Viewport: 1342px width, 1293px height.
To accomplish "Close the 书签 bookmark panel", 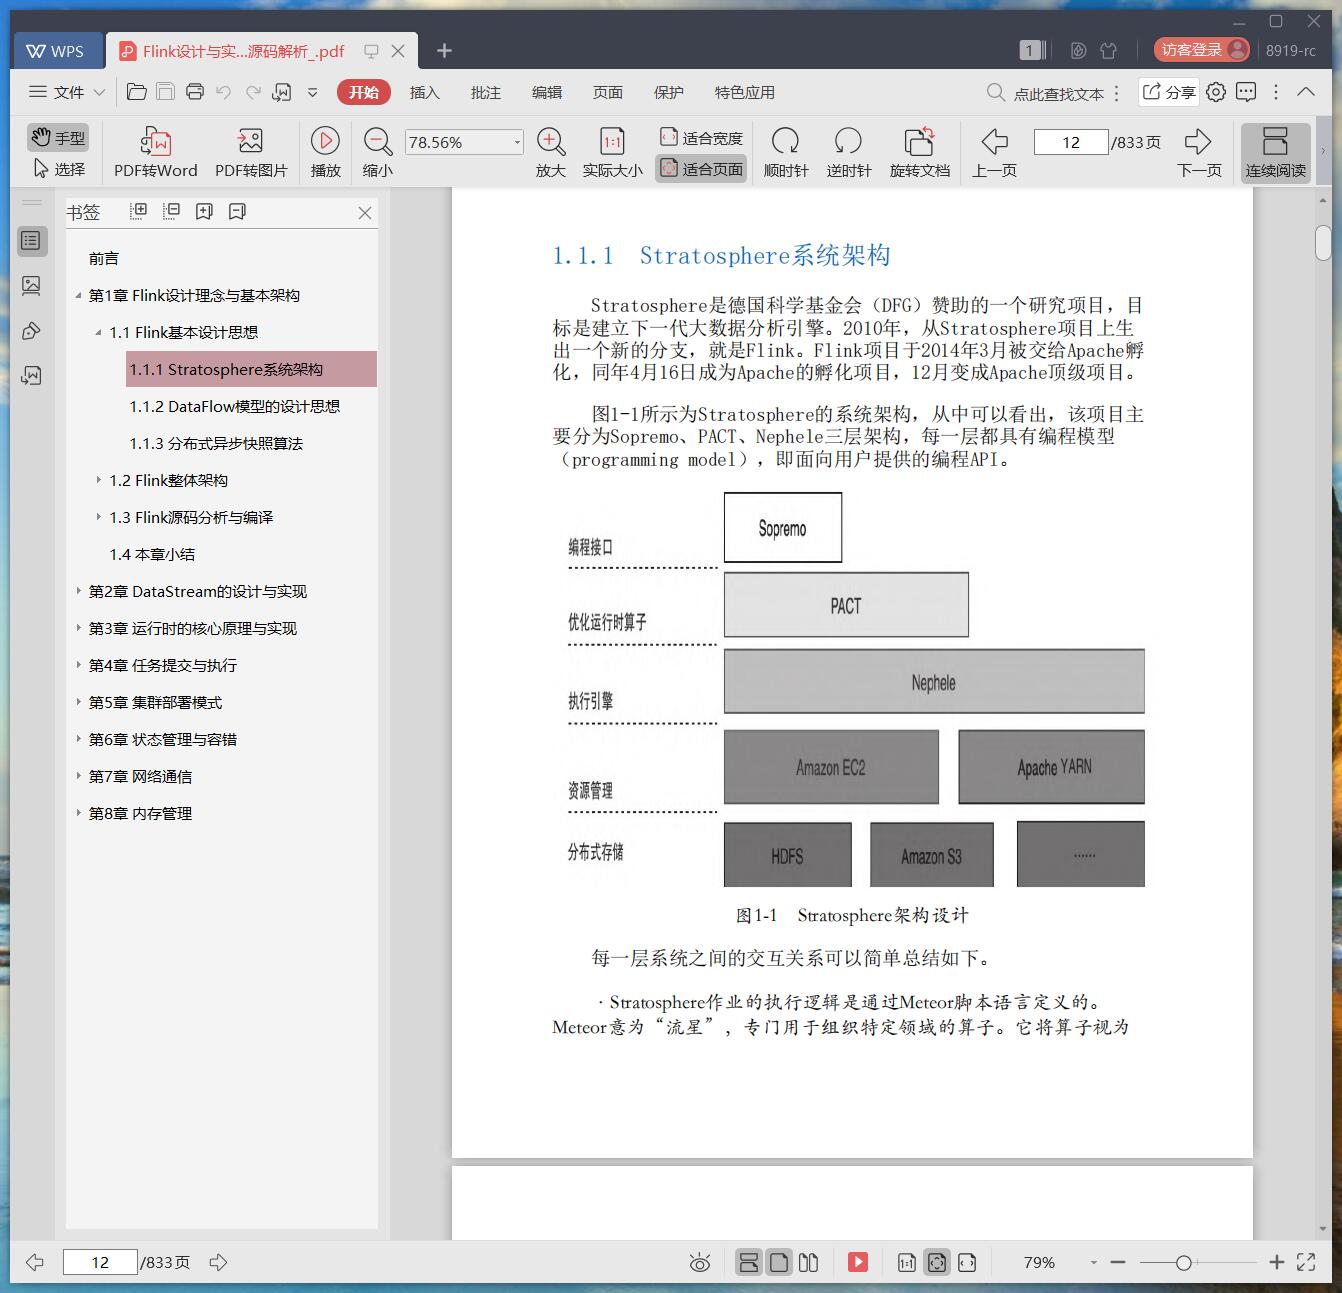I will point(365,213).
